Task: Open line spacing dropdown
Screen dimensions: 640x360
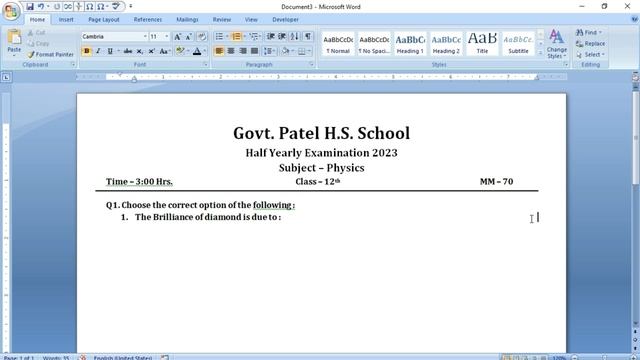Action: (269, 51)
